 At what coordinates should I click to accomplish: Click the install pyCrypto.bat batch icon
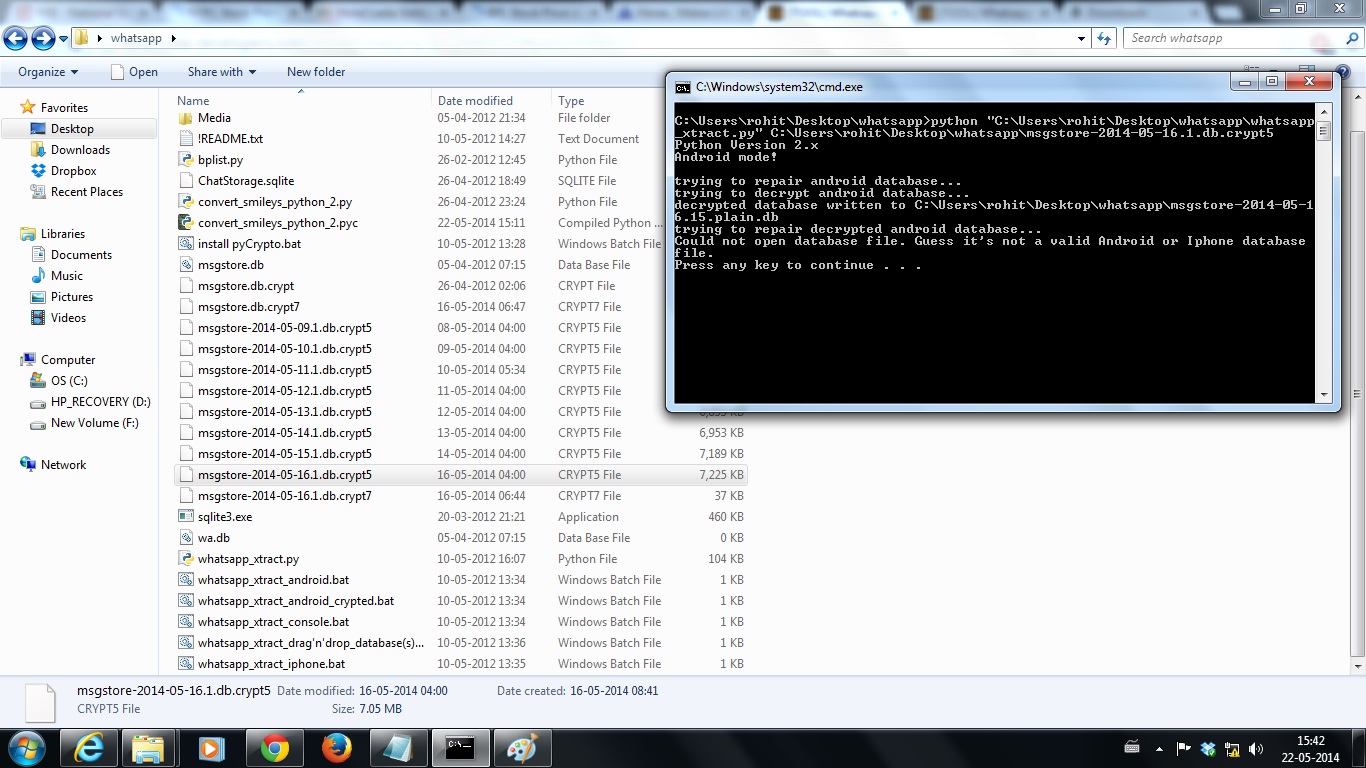[x=185, y=244]
